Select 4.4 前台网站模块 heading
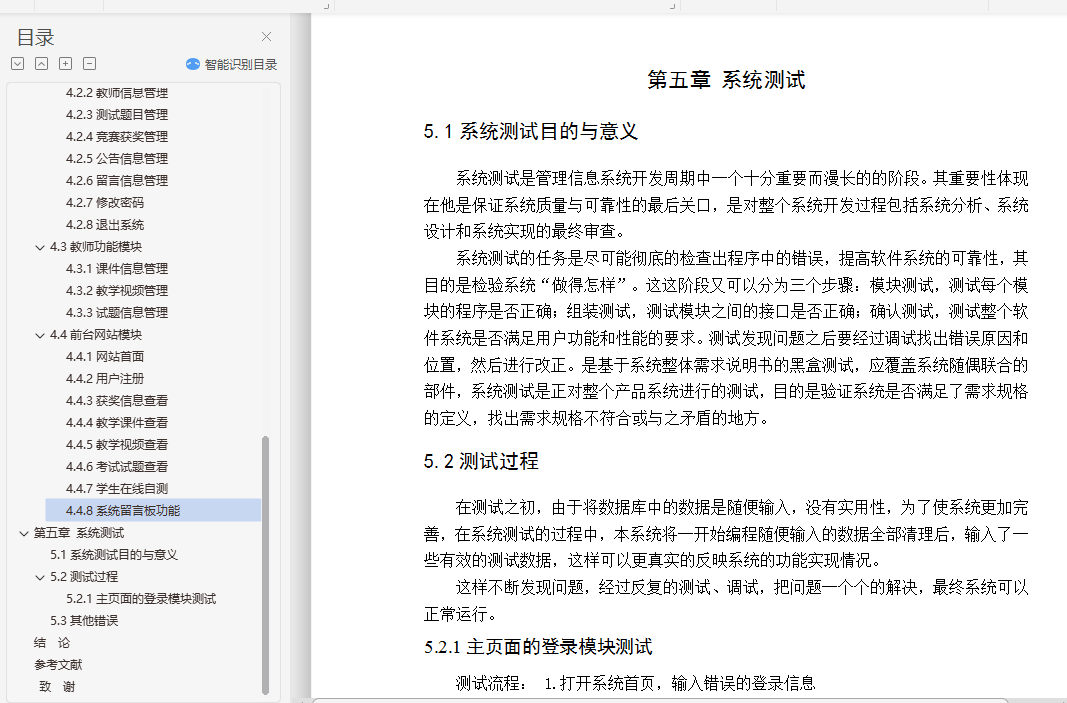The image size is (1067, 703). click(96, 334)
